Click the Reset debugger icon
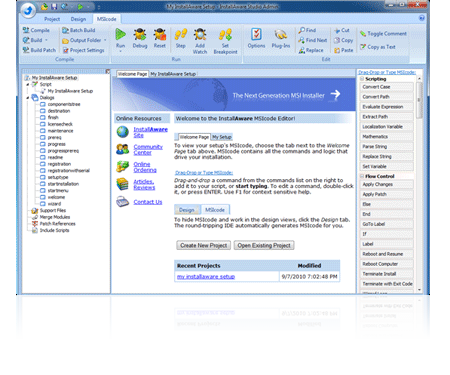Viewport: 450px width, 375px height. pos(160,34)
